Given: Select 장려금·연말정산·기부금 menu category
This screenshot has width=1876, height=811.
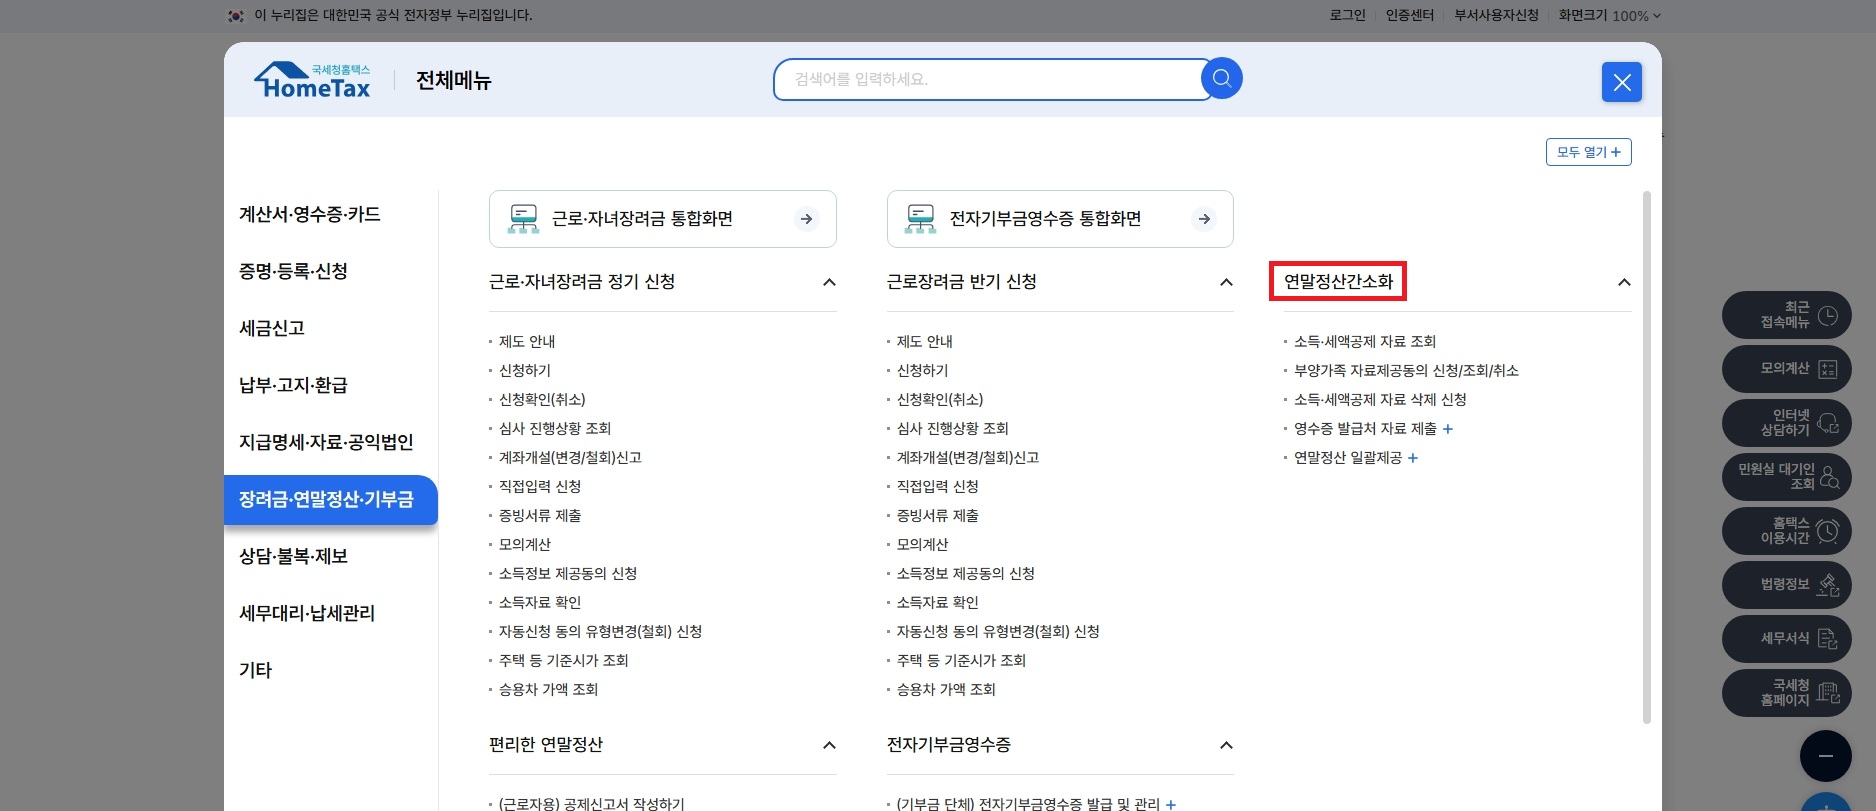Looking at the screenshot, I should pyautogui.click(x=331, y=500).
